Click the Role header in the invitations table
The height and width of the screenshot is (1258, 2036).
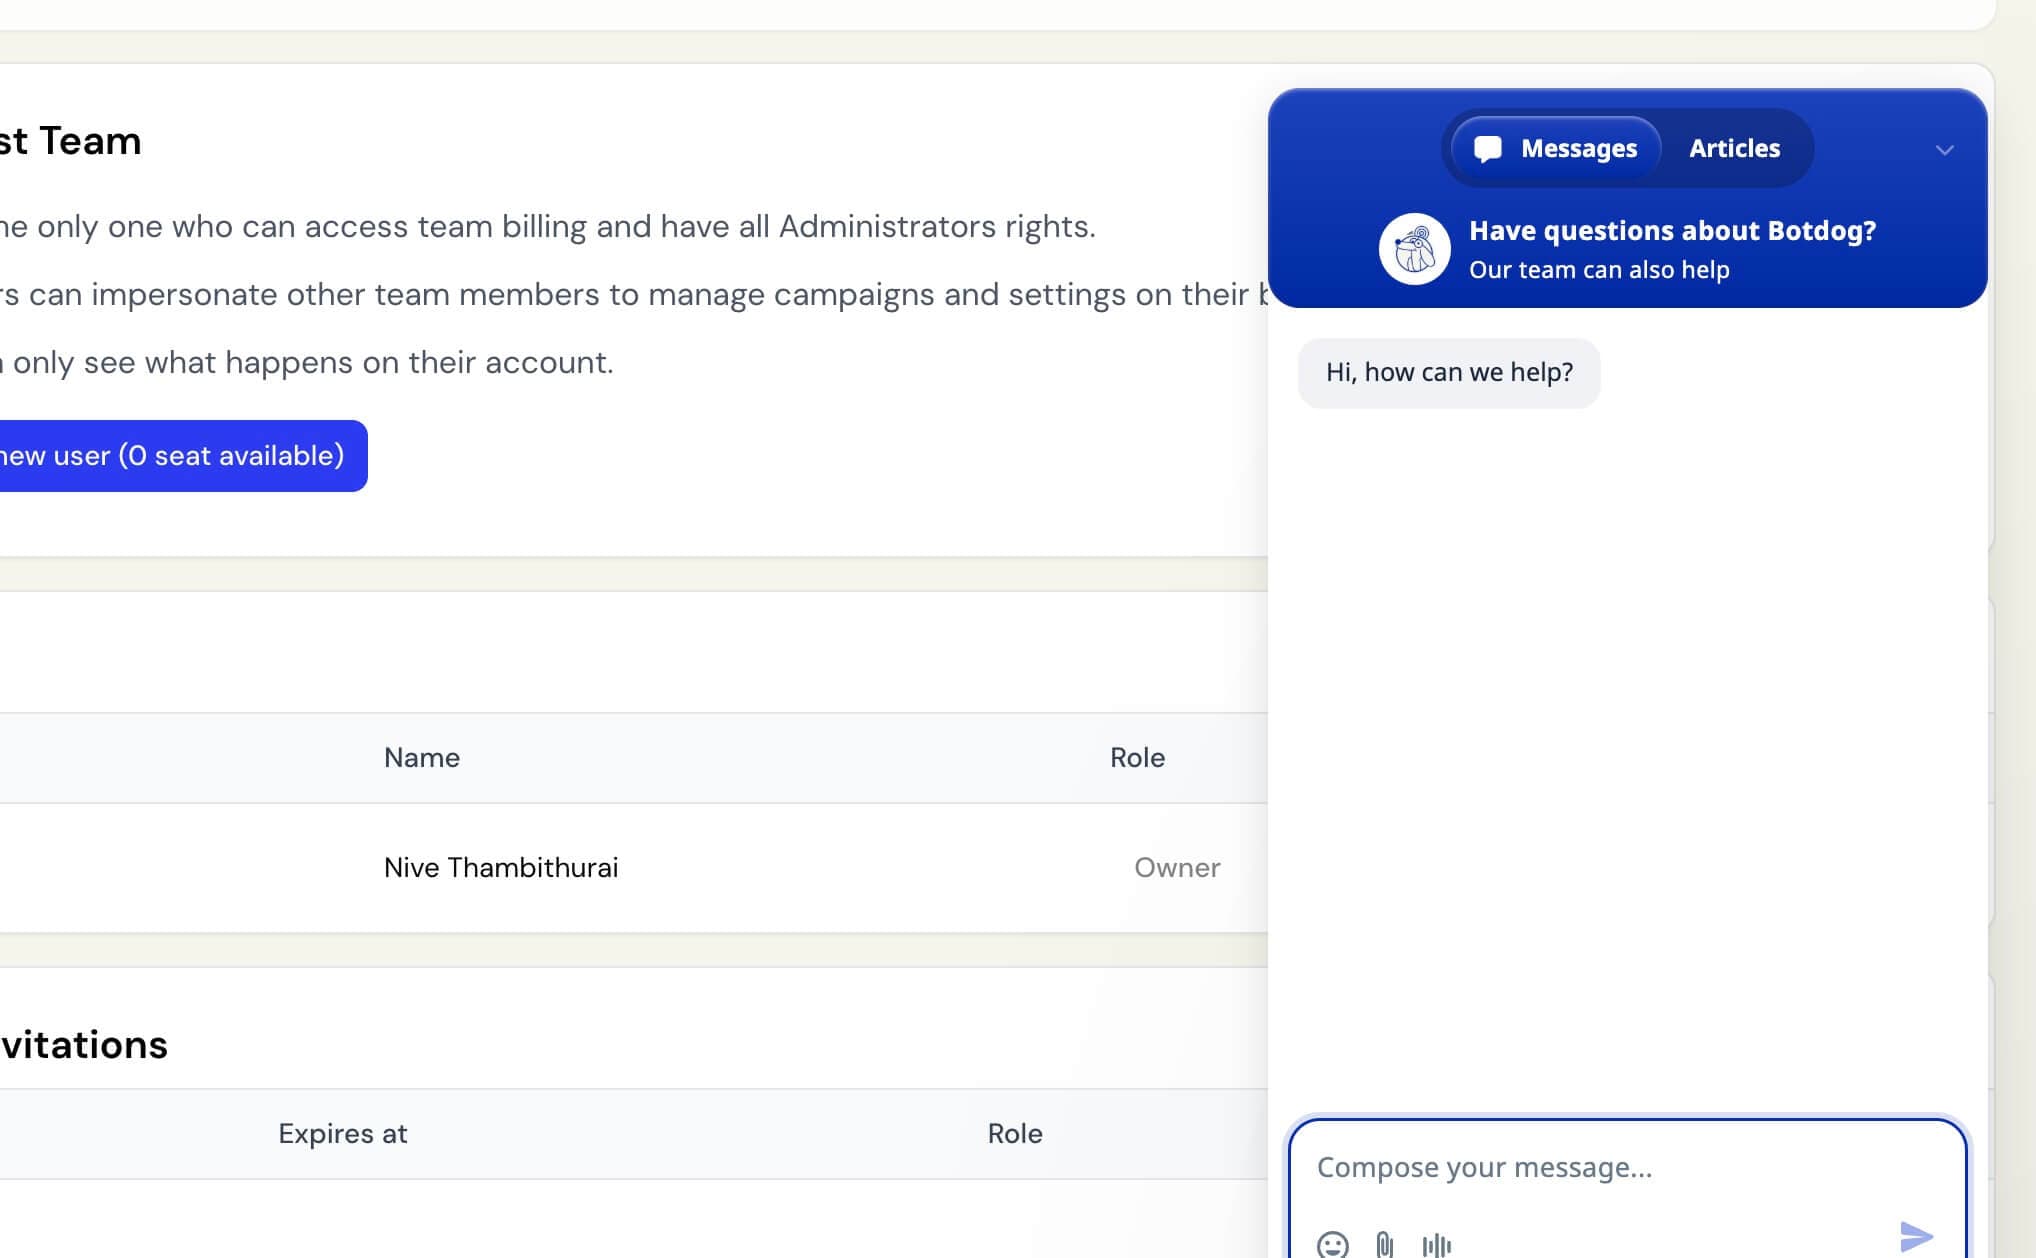[x=1015, y=1134]
